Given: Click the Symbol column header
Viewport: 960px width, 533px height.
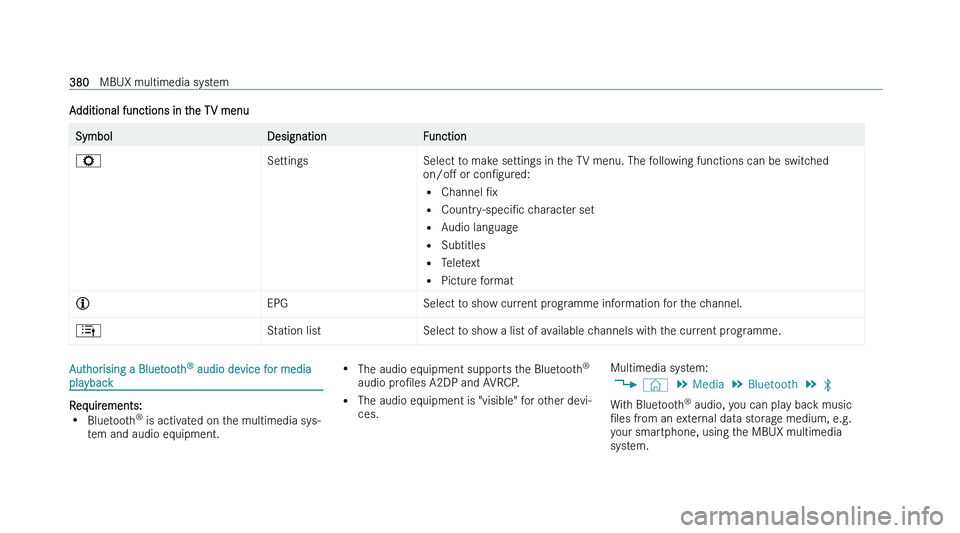Looking at the screenshot, I should click(x=94, y=136).
